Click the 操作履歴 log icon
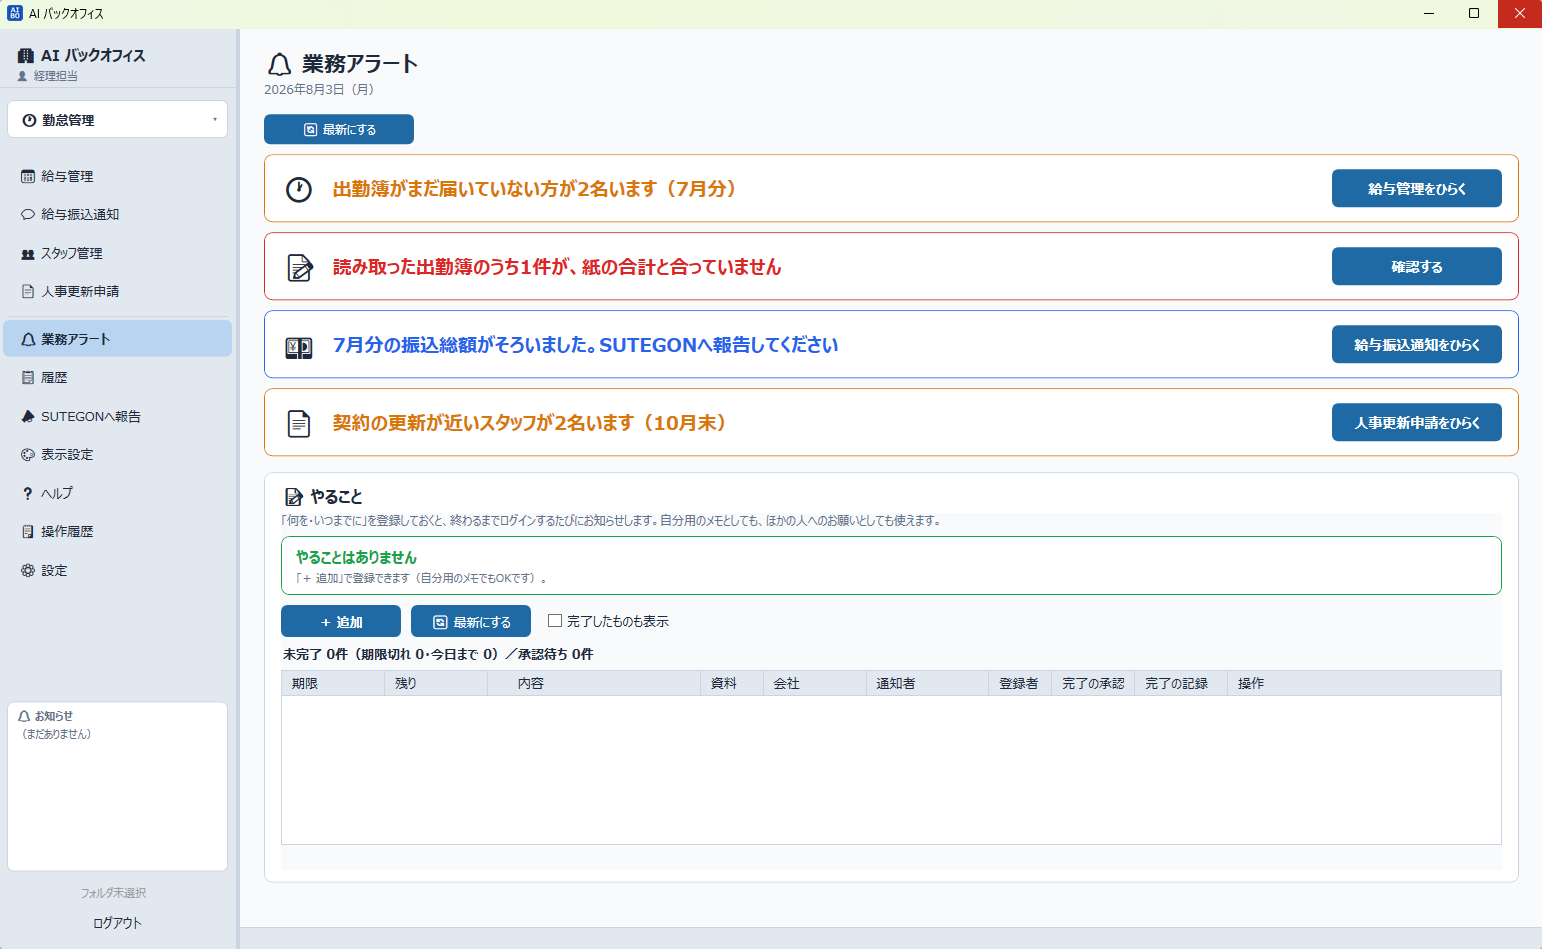Image resolution: width=1542 pixels, height=949 pixels. [x=28, y=531]
